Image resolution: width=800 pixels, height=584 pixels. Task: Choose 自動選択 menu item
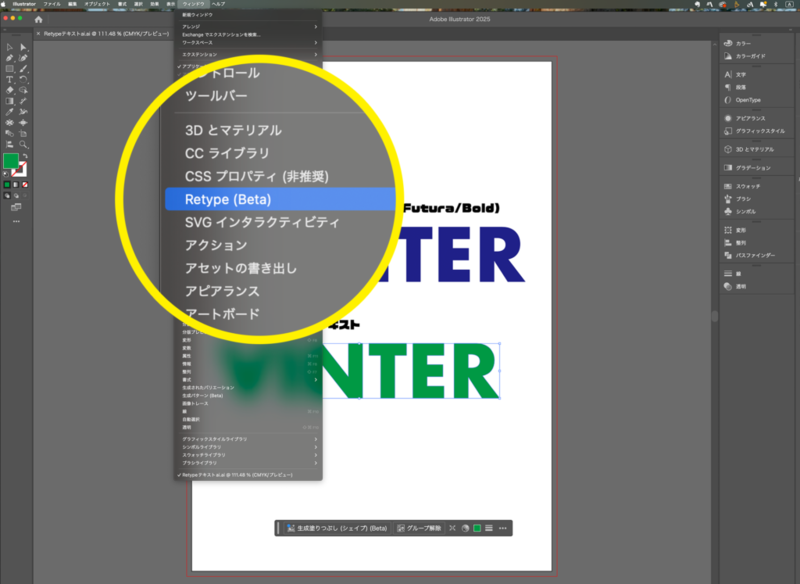248,419
